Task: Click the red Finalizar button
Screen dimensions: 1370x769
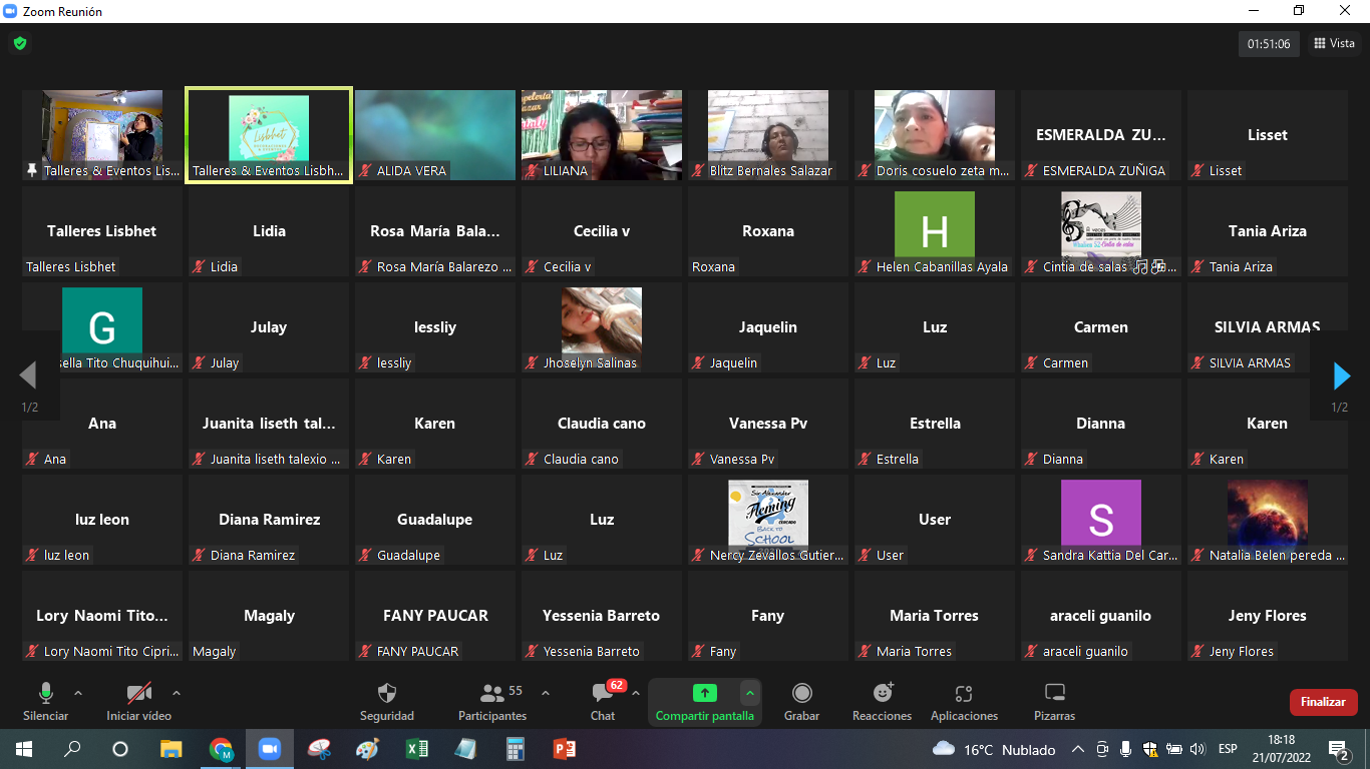Action: [x=1322, y=702]
